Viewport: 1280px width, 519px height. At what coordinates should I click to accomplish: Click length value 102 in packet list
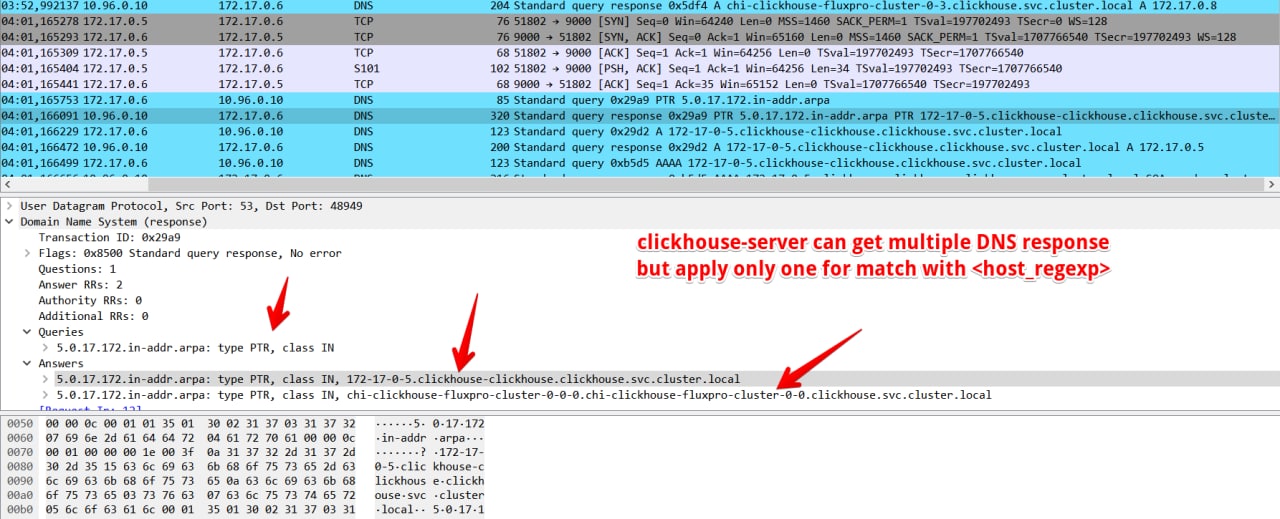500,68
